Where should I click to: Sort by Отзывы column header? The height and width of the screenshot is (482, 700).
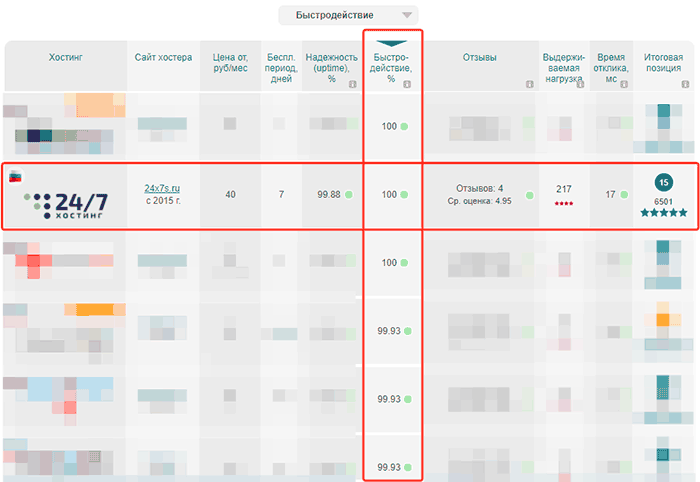coord(479,58)
